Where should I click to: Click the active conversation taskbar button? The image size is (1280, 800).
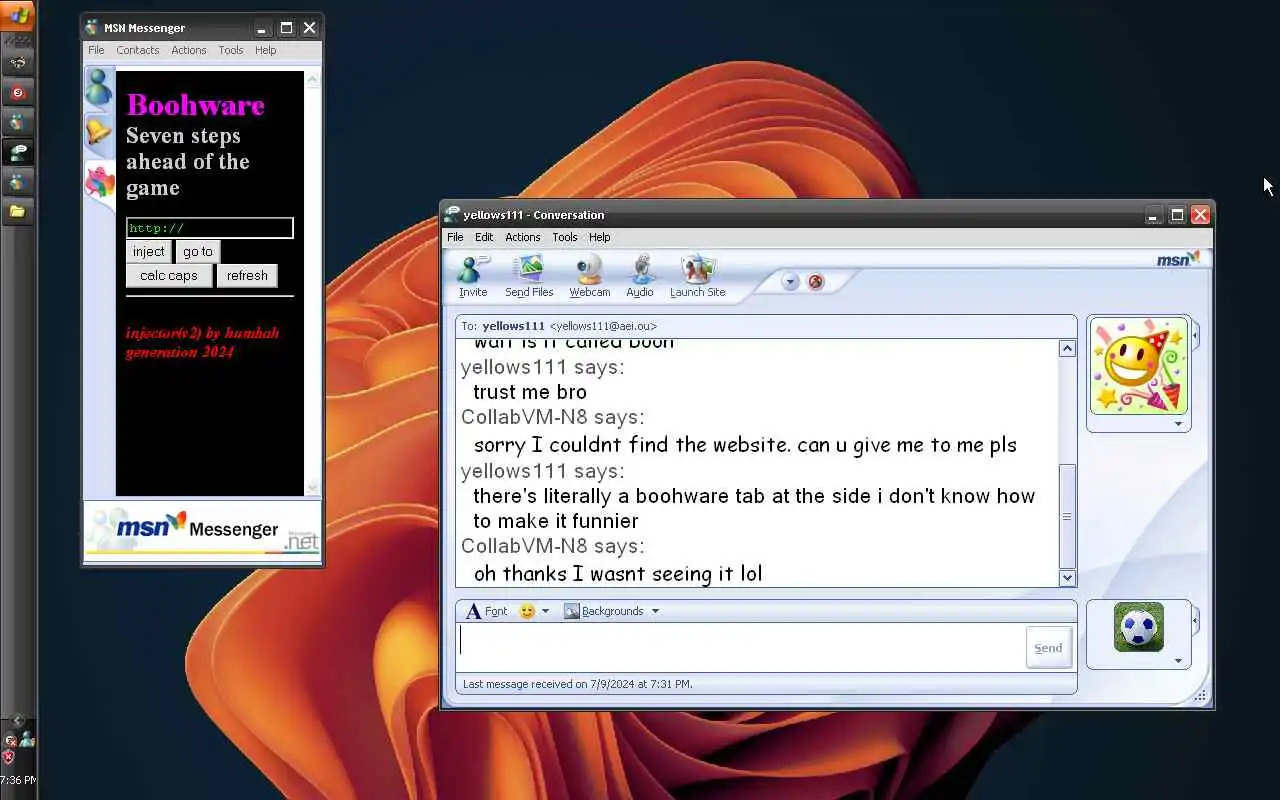(x=18, y=152)
